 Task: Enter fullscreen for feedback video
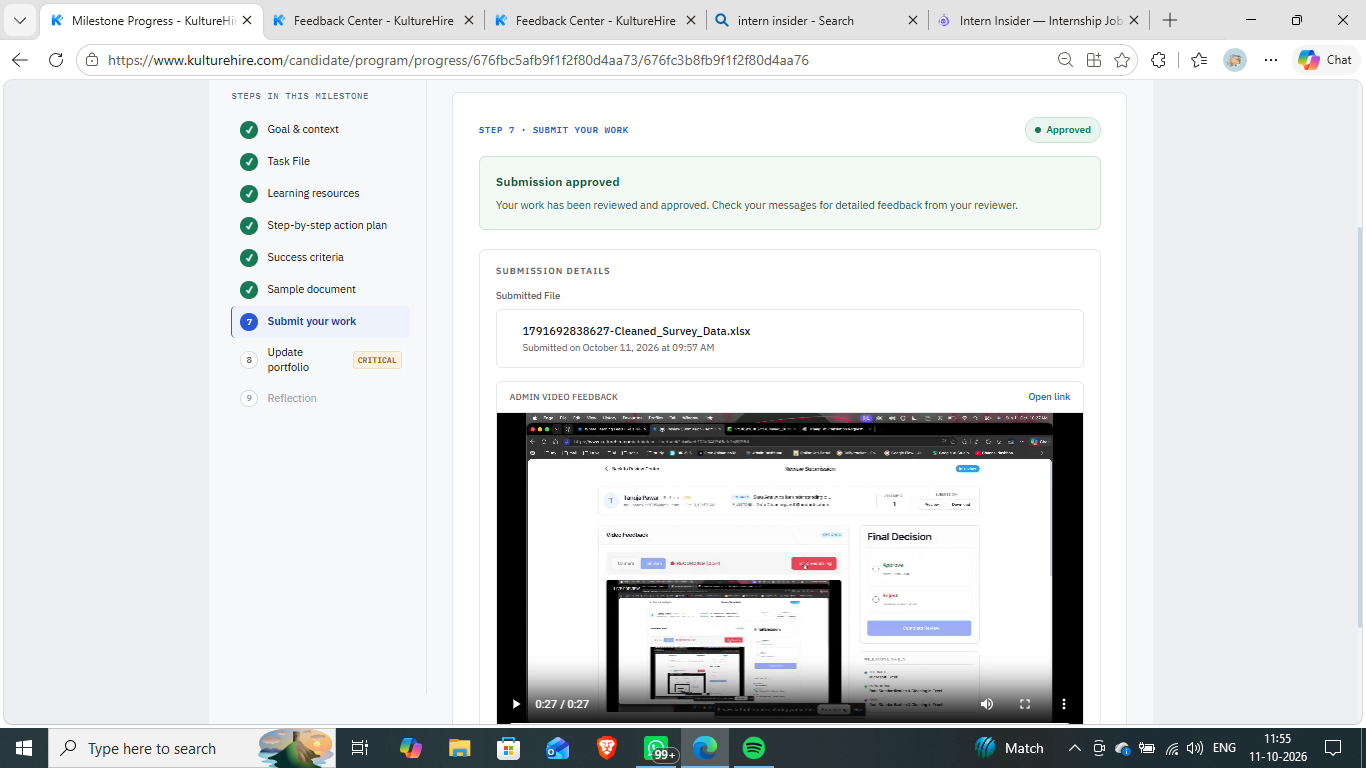pos(1025,704)
